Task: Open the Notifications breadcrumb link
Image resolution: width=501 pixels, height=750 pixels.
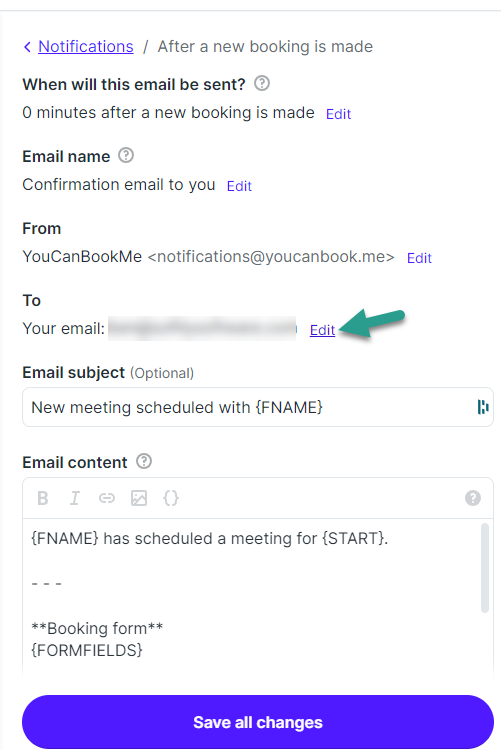Action: coord(86,46)
